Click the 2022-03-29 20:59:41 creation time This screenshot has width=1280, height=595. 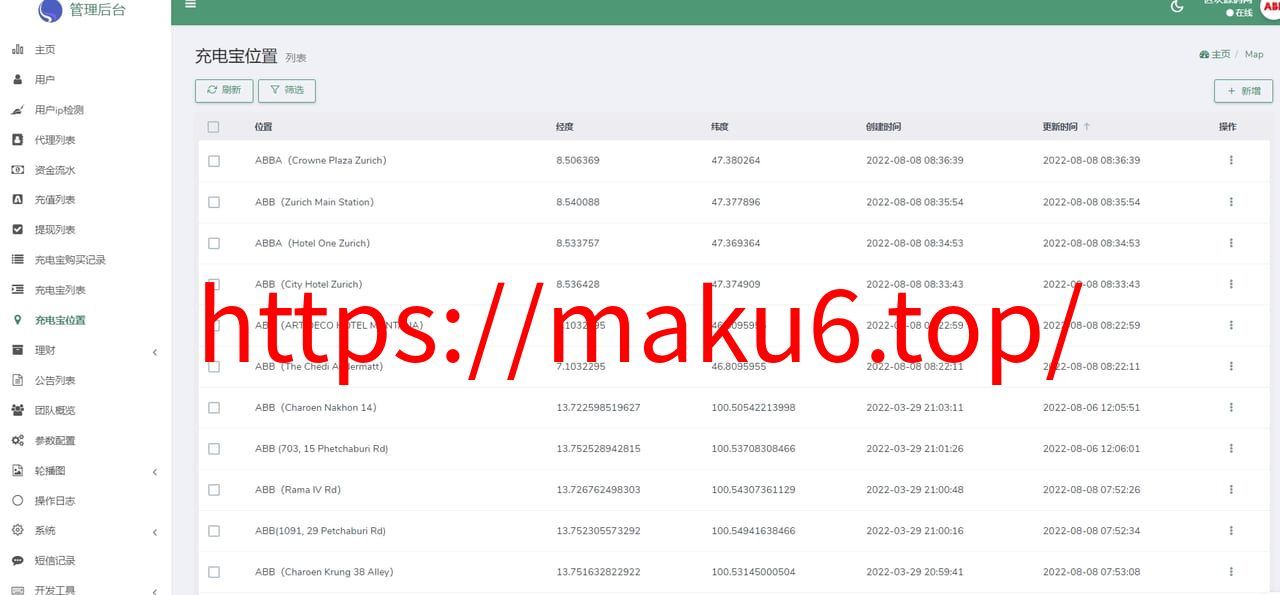pyautogui.click(x=915, y=572)
